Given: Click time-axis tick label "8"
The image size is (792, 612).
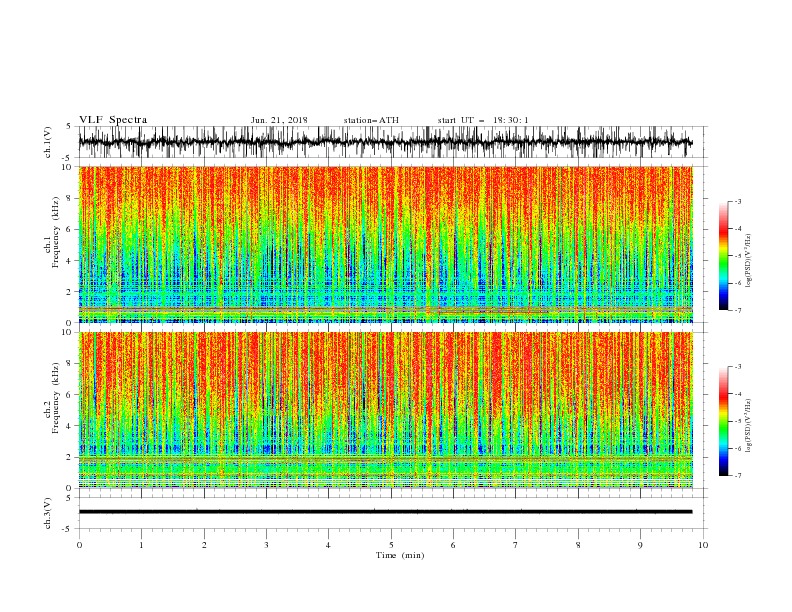Looking at the screenshot, I should [578, 545].
